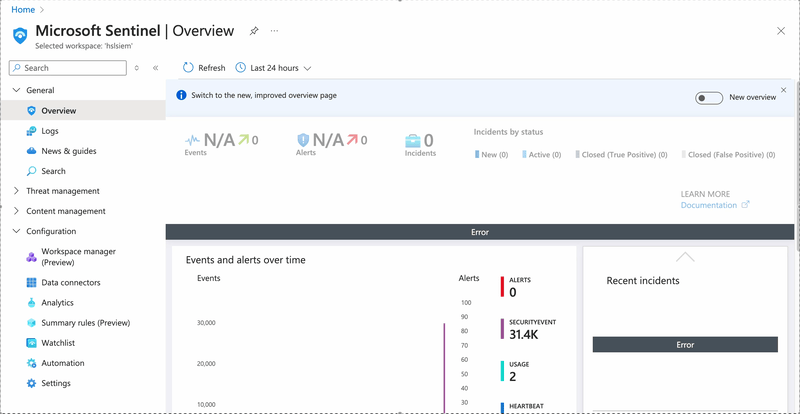Click the sidebar expand/collapse diamond icon
This screenshot has width=800, height=414.
(x=137, y=68)
